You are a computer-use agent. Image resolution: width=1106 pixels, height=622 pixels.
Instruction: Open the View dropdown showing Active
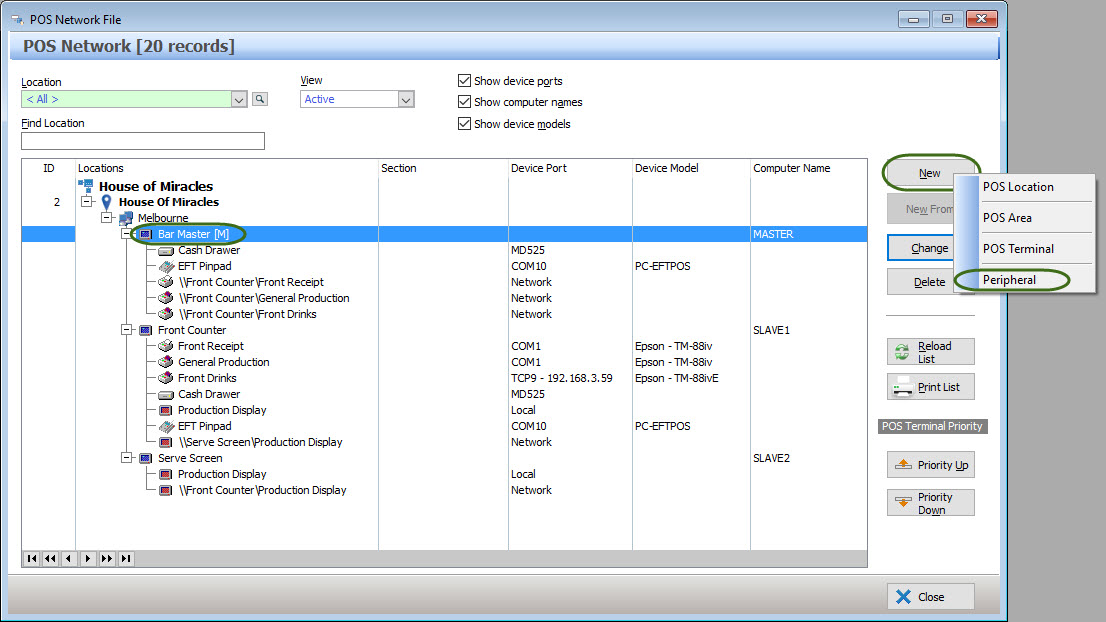(406, 99)
